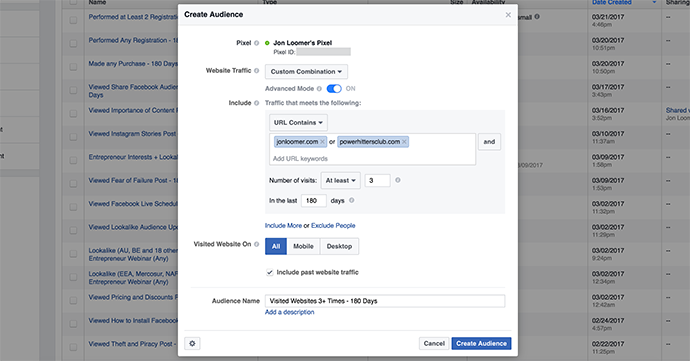The image size is (690, 361).
Task: Click the Exclude People link
Action: coord(333,225)
